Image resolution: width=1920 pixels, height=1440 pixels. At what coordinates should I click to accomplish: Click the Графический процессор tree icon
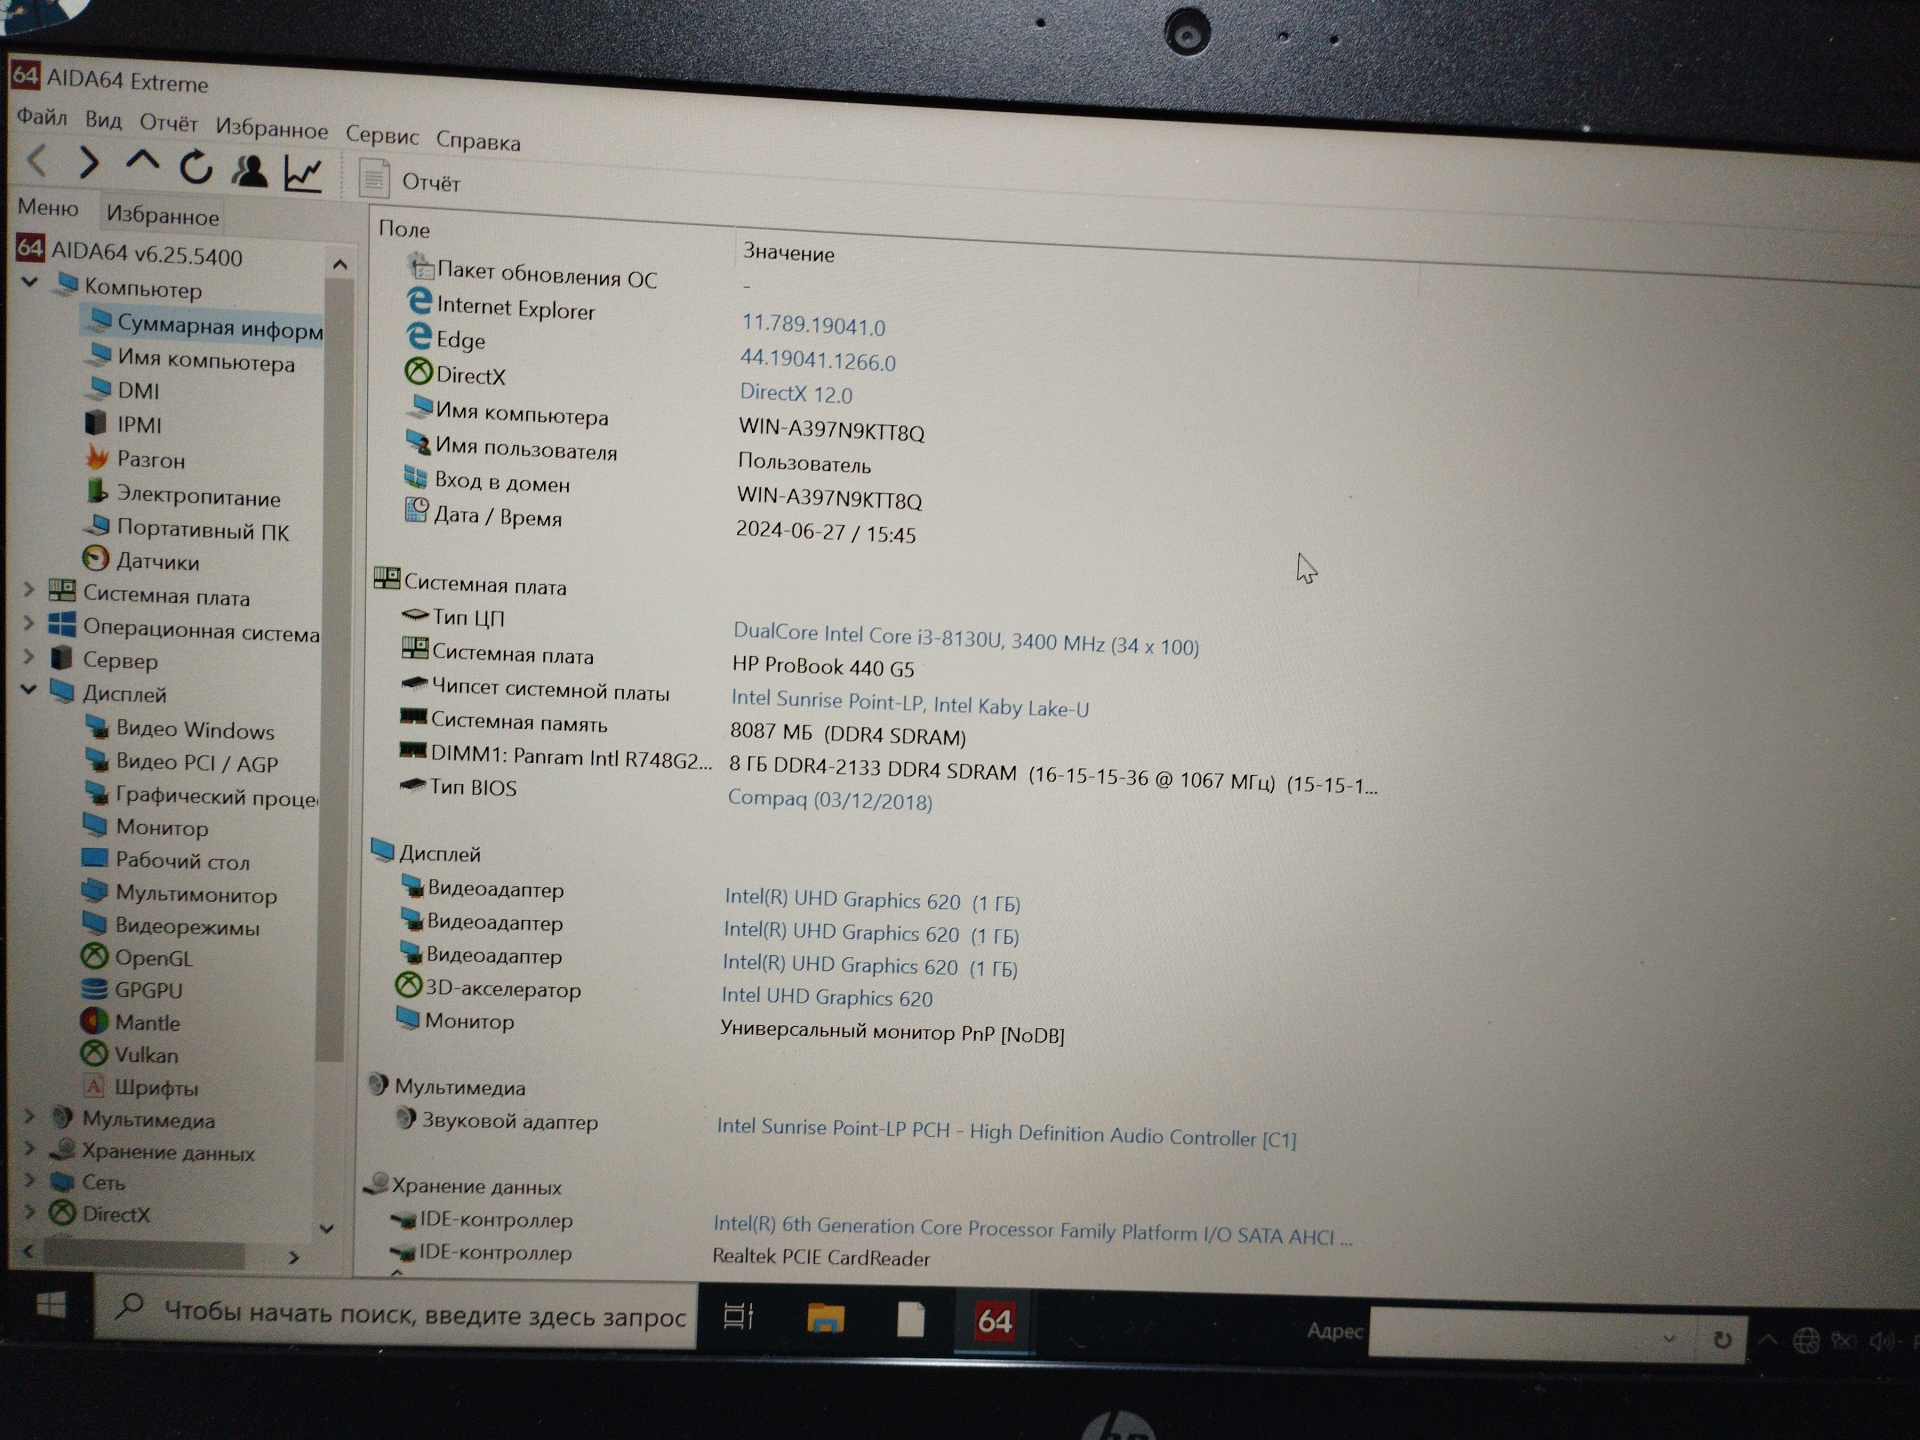(x=97, y=792)
